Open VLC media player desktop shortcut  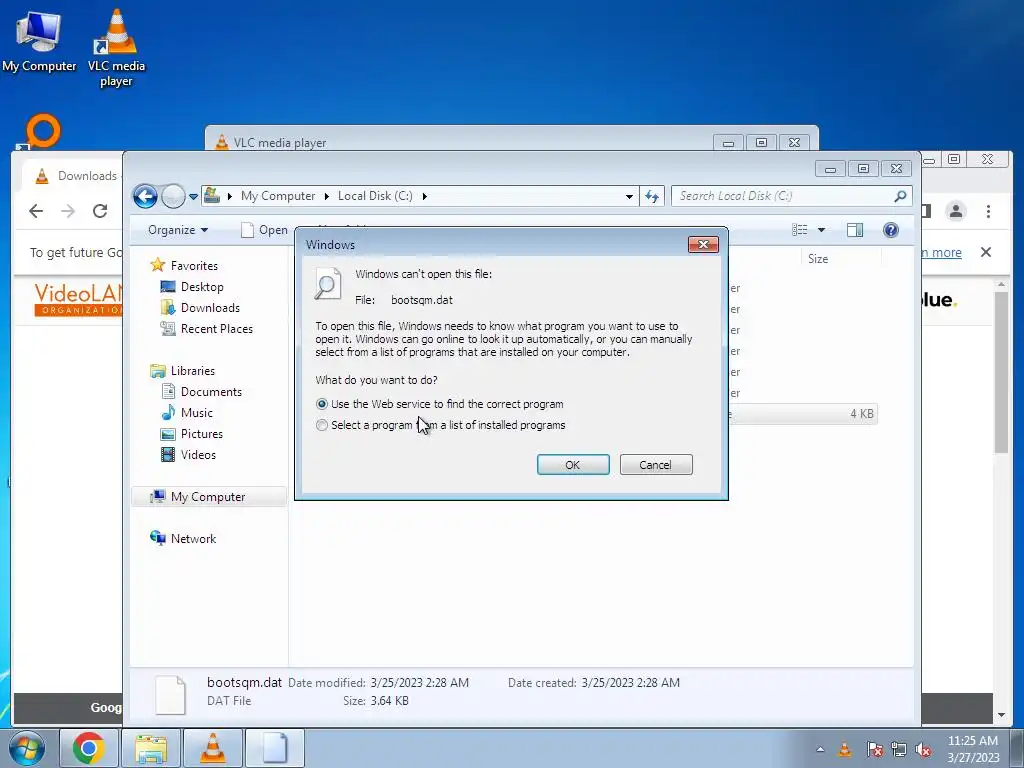click(116, 47)
